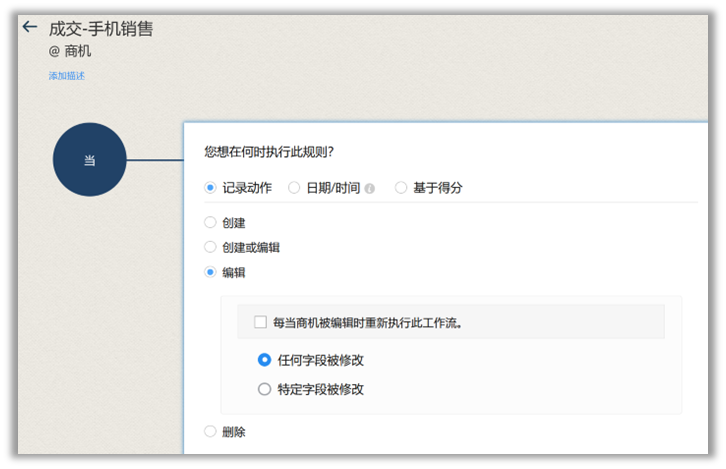This screenshot has width=726, height=469.
Task: Choose the 日期/时间 radio option
Action: click(x=294, y=187)
